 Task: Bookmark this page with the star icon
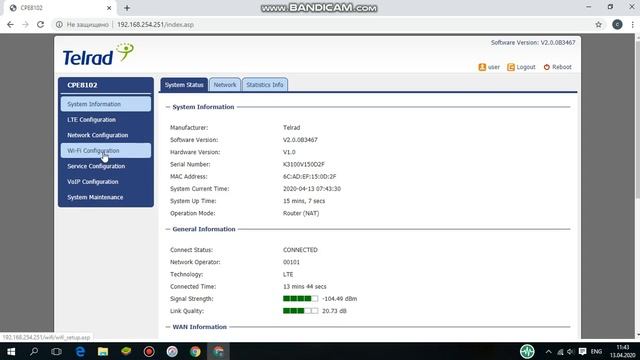pyautogui.click(x=598, y=24)
